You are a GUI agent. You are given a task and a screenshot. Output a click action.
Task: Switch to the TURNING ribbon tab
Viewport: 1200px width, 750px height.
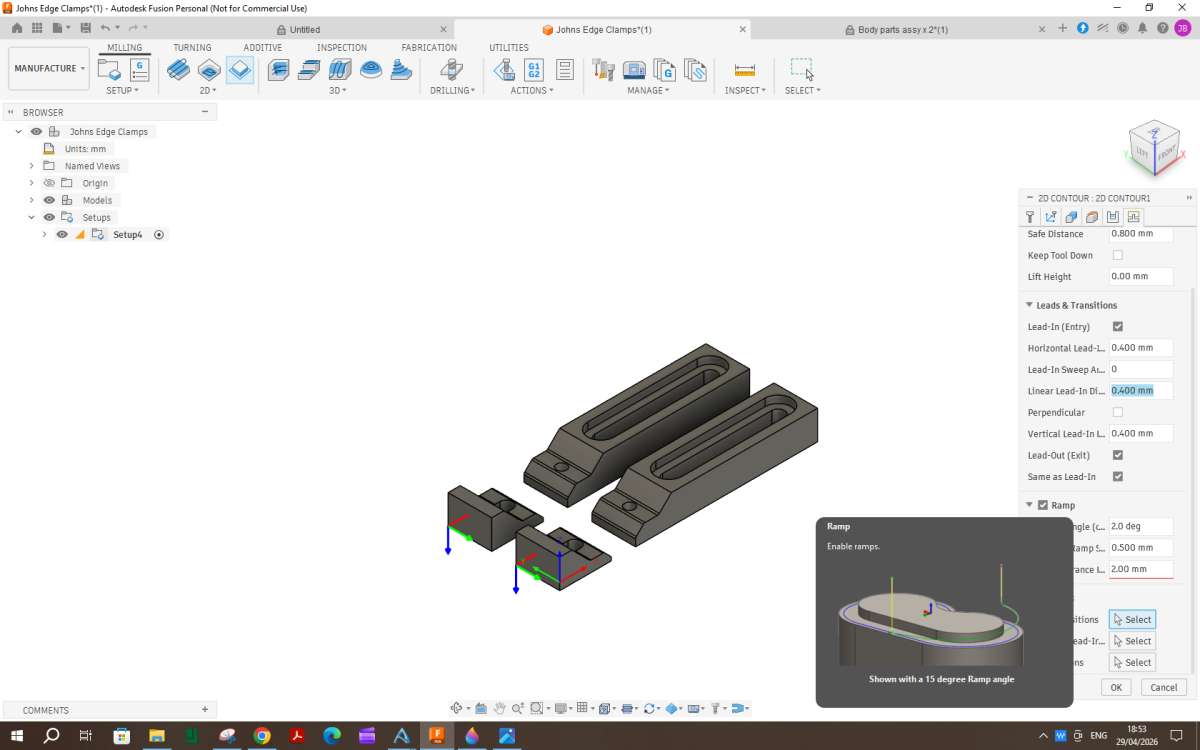192,47
